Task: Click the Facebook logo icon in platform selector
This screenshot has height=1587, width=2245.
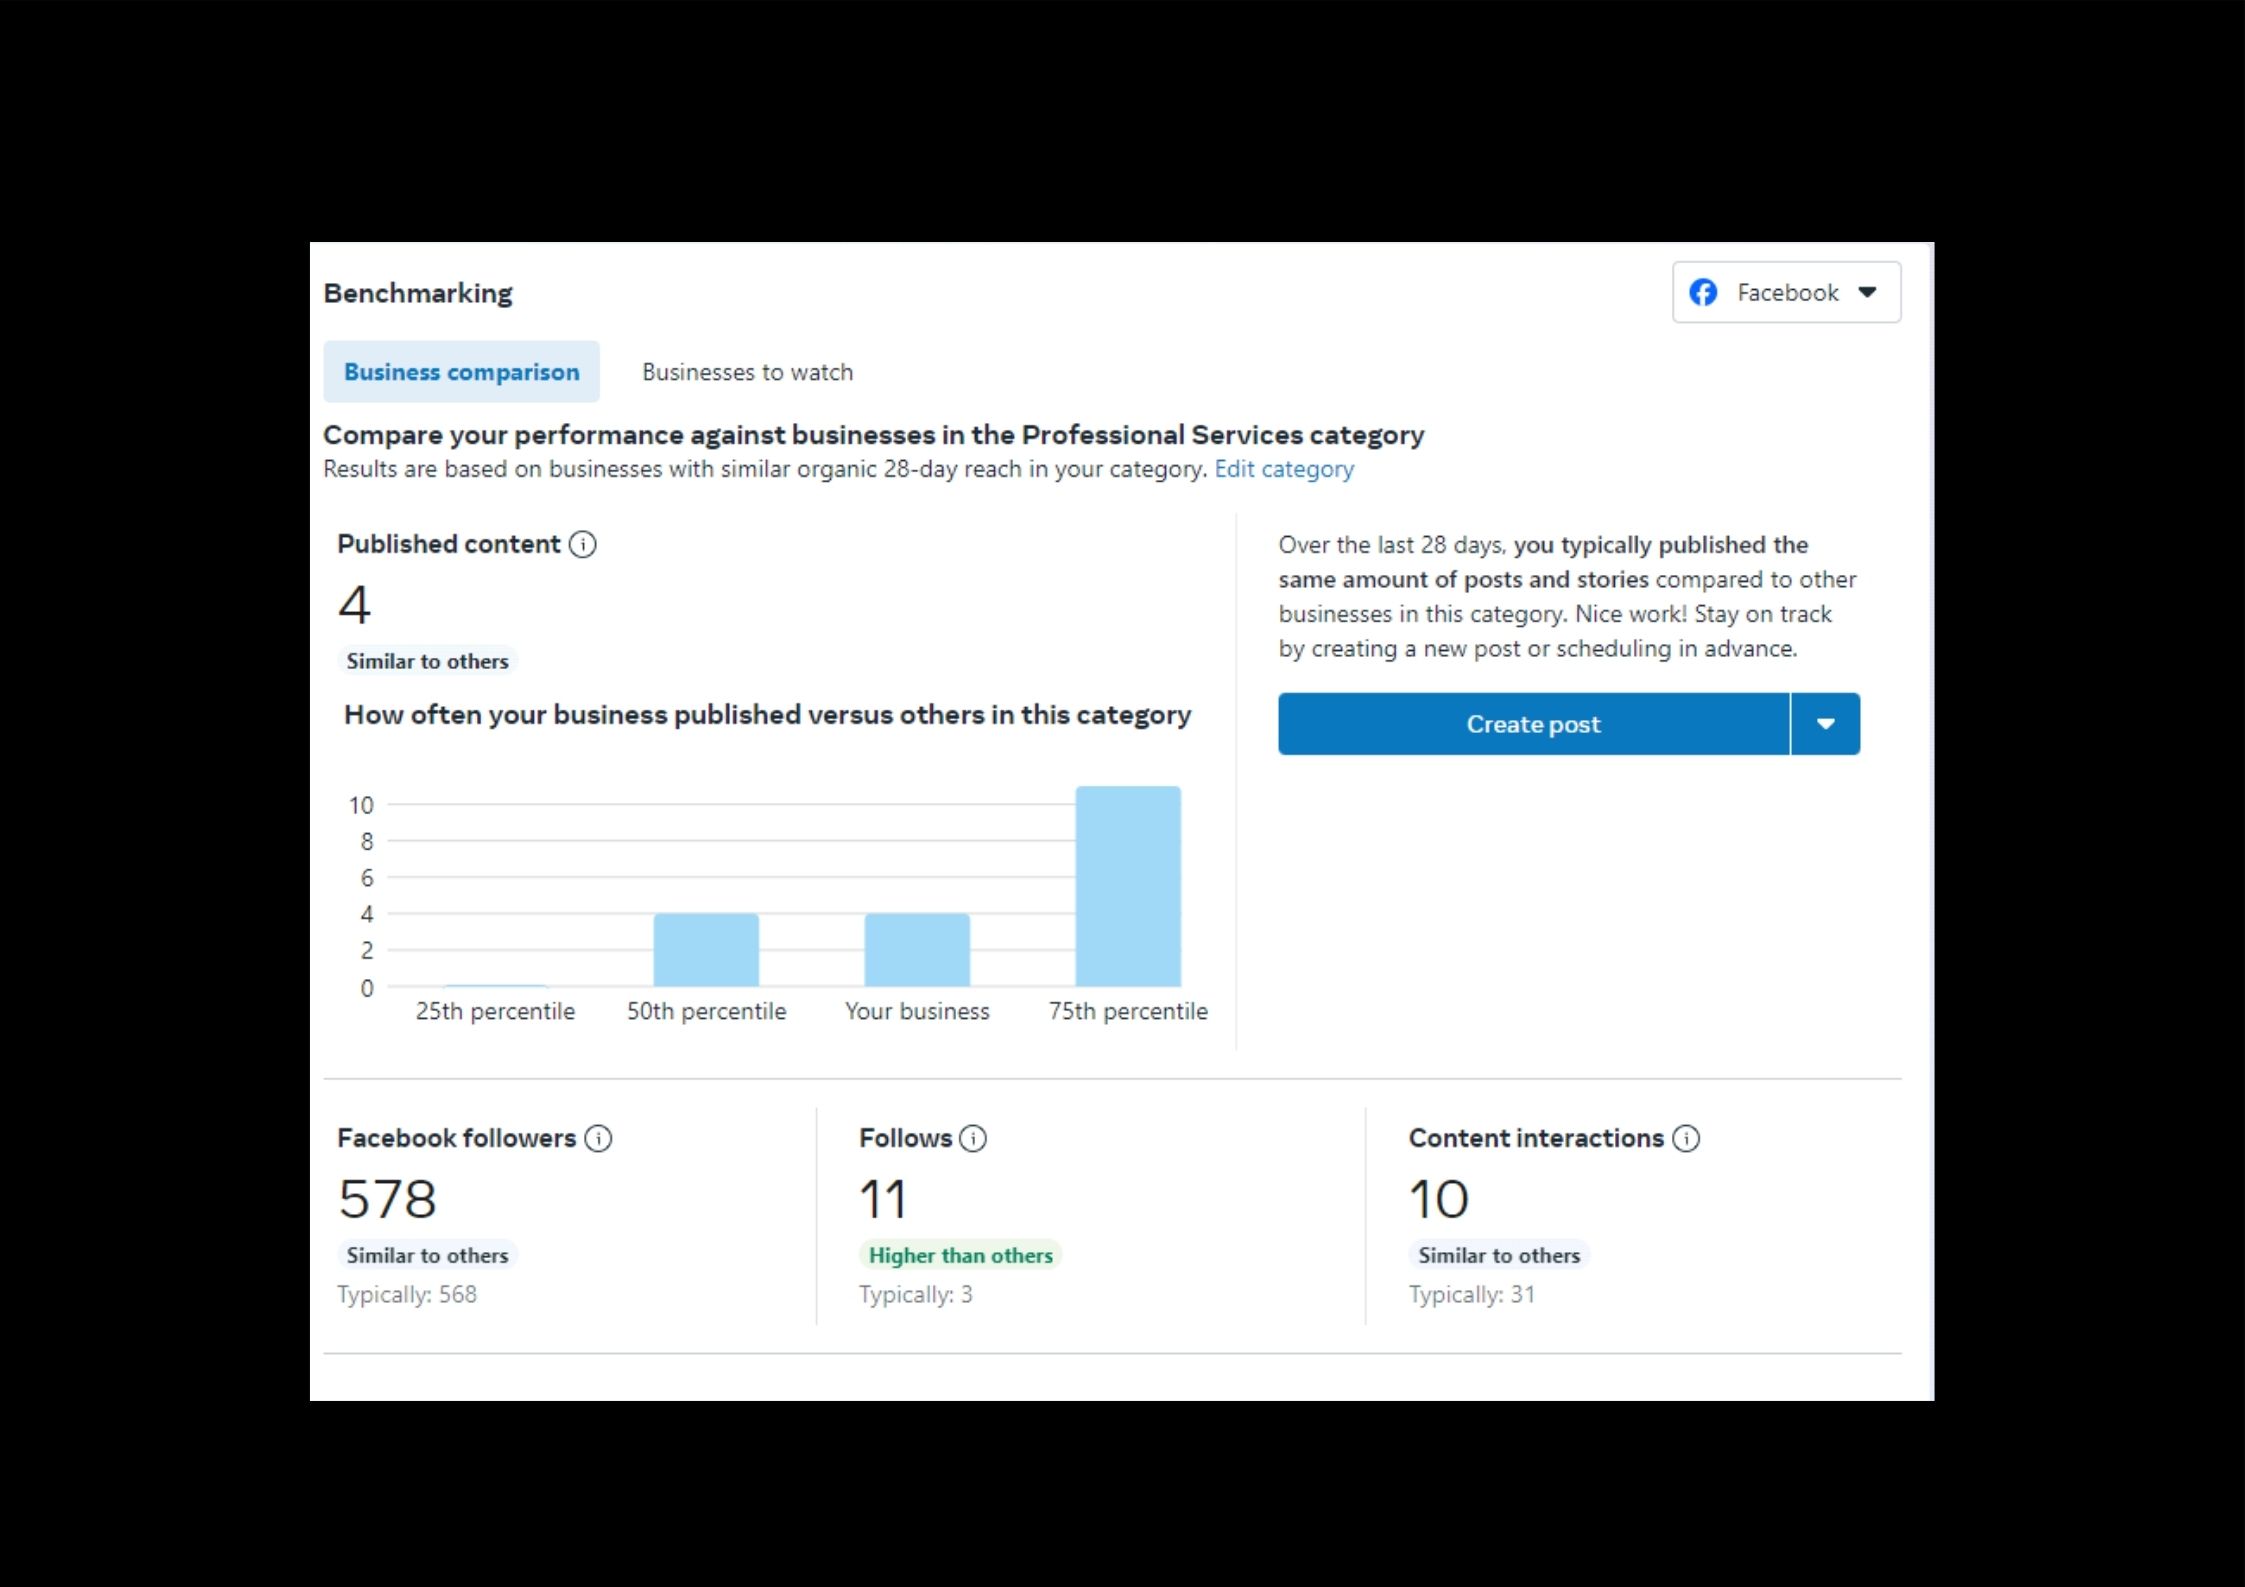Action: coord(1703,292)
